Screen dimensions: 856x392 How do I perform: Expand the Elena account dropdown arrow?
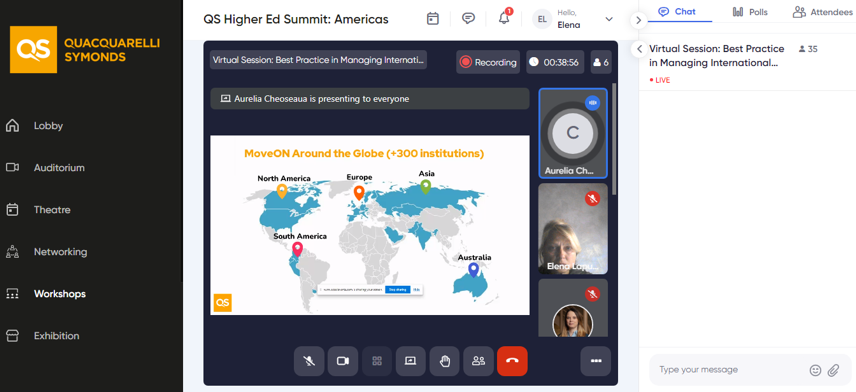[609, 20]
